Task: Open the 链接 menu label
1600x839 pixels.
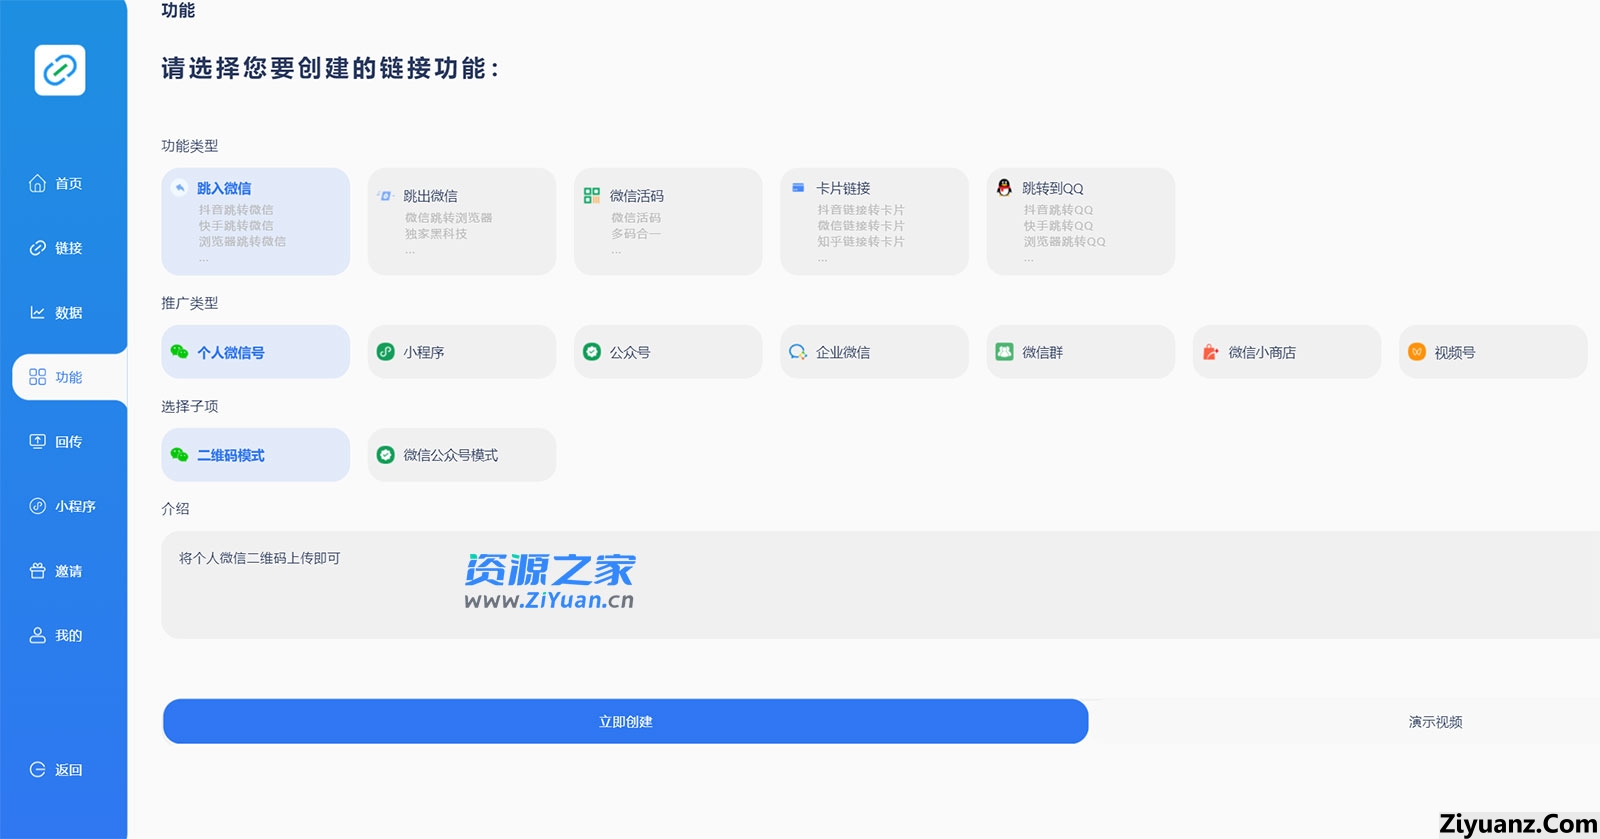Action: click(69, 248)
